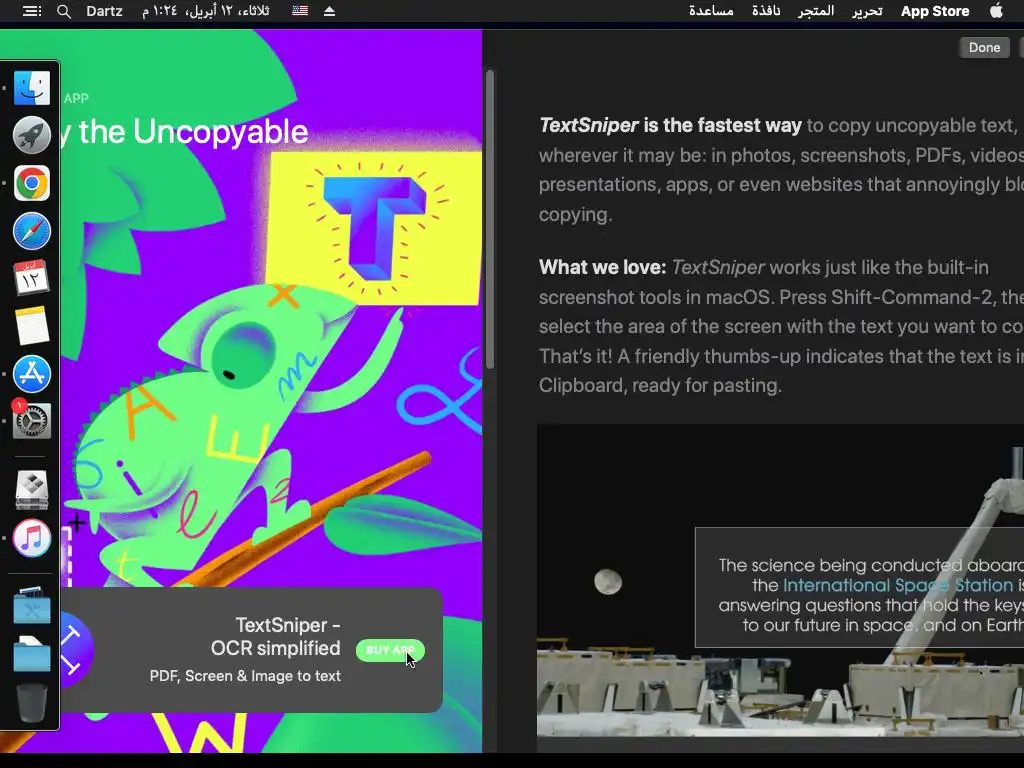Launch iTunes music icon in Dock

click(x=31, y=538)
